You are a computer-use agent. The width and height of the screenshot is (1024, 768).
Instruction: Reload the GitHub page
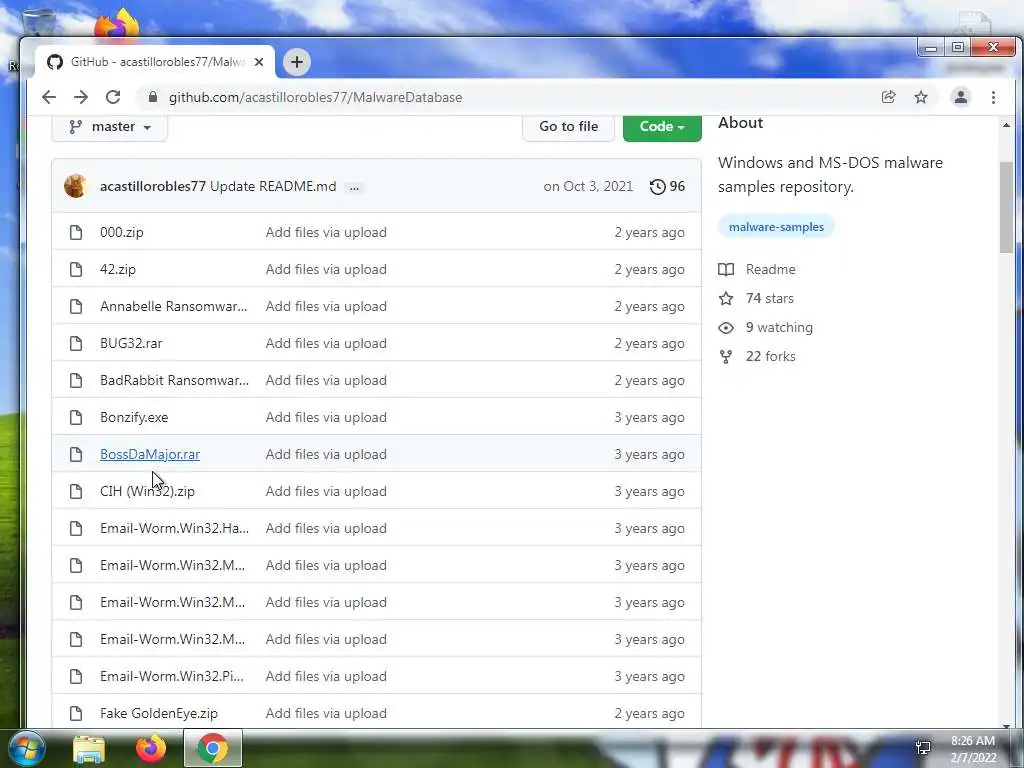tap(113, 97)
